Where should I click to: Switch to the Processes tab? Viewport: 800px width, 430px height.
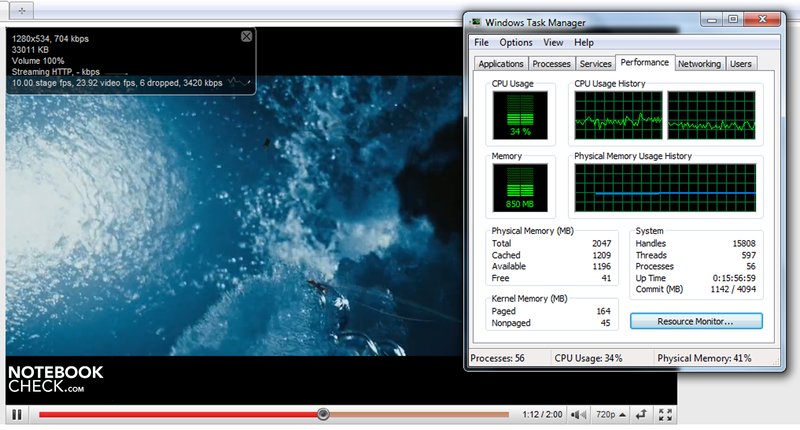click(x=552, y=64)
